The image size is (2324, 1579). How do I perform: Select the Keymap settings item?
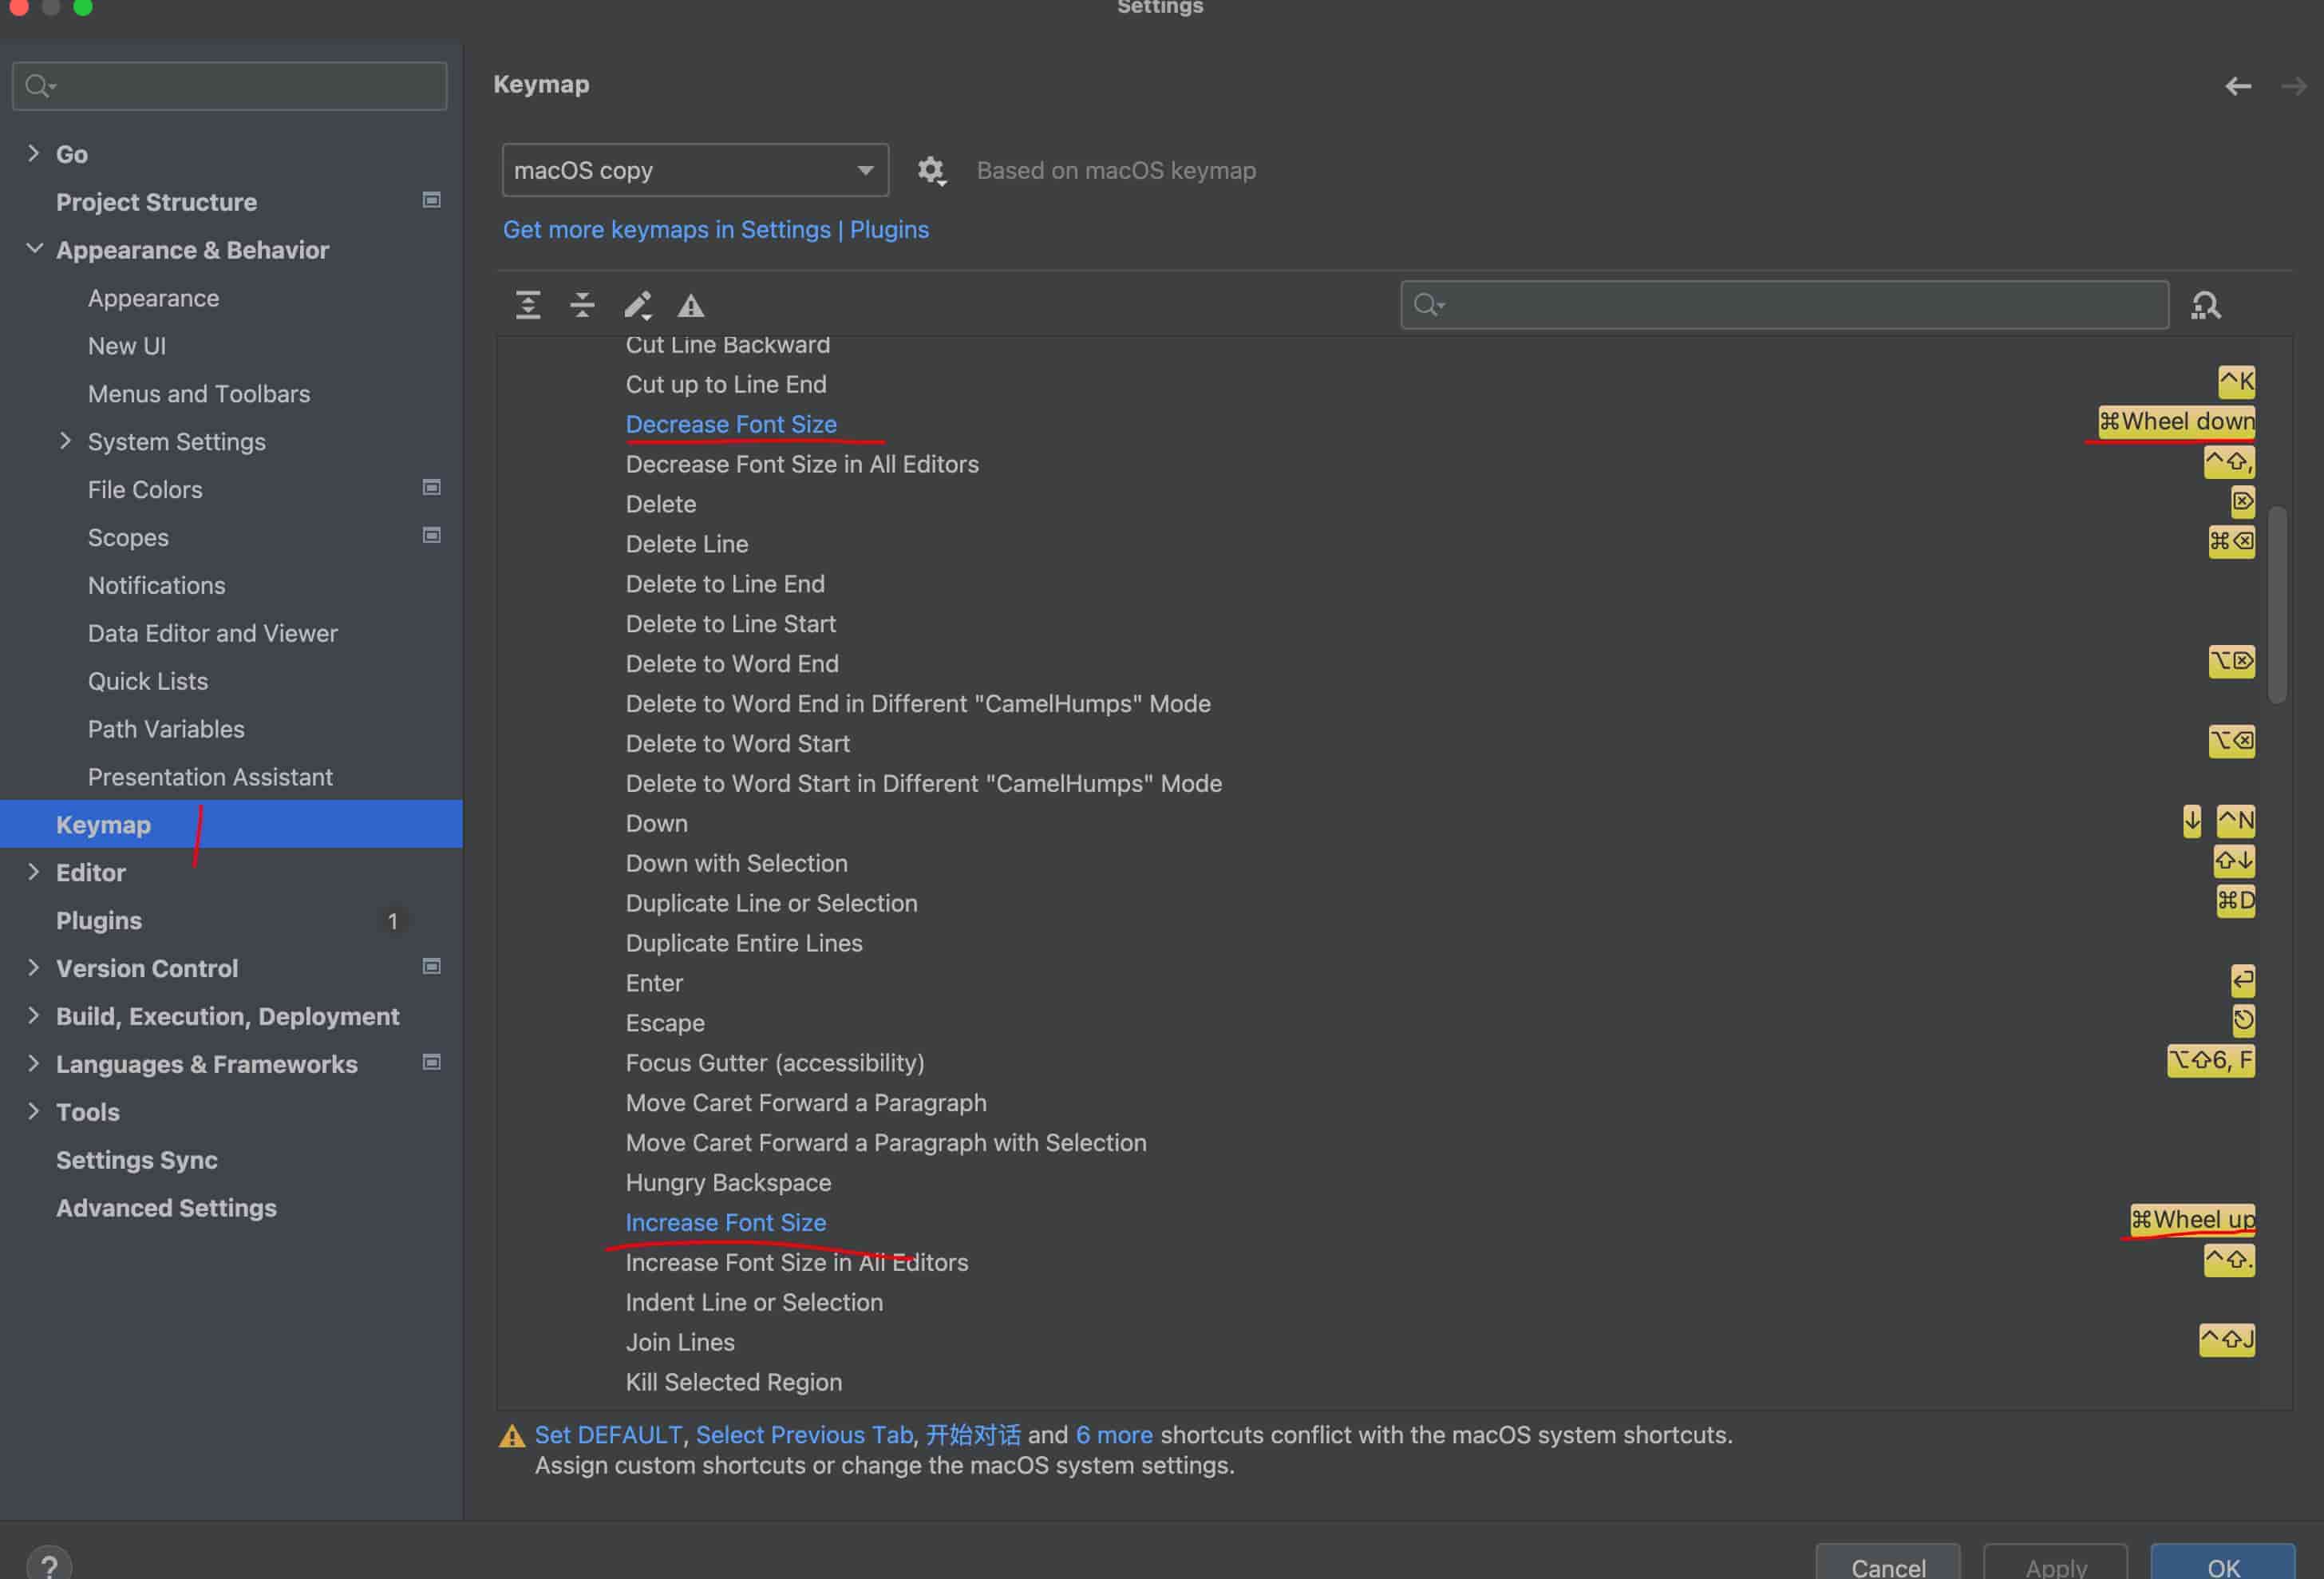click(x=231, y=825)
